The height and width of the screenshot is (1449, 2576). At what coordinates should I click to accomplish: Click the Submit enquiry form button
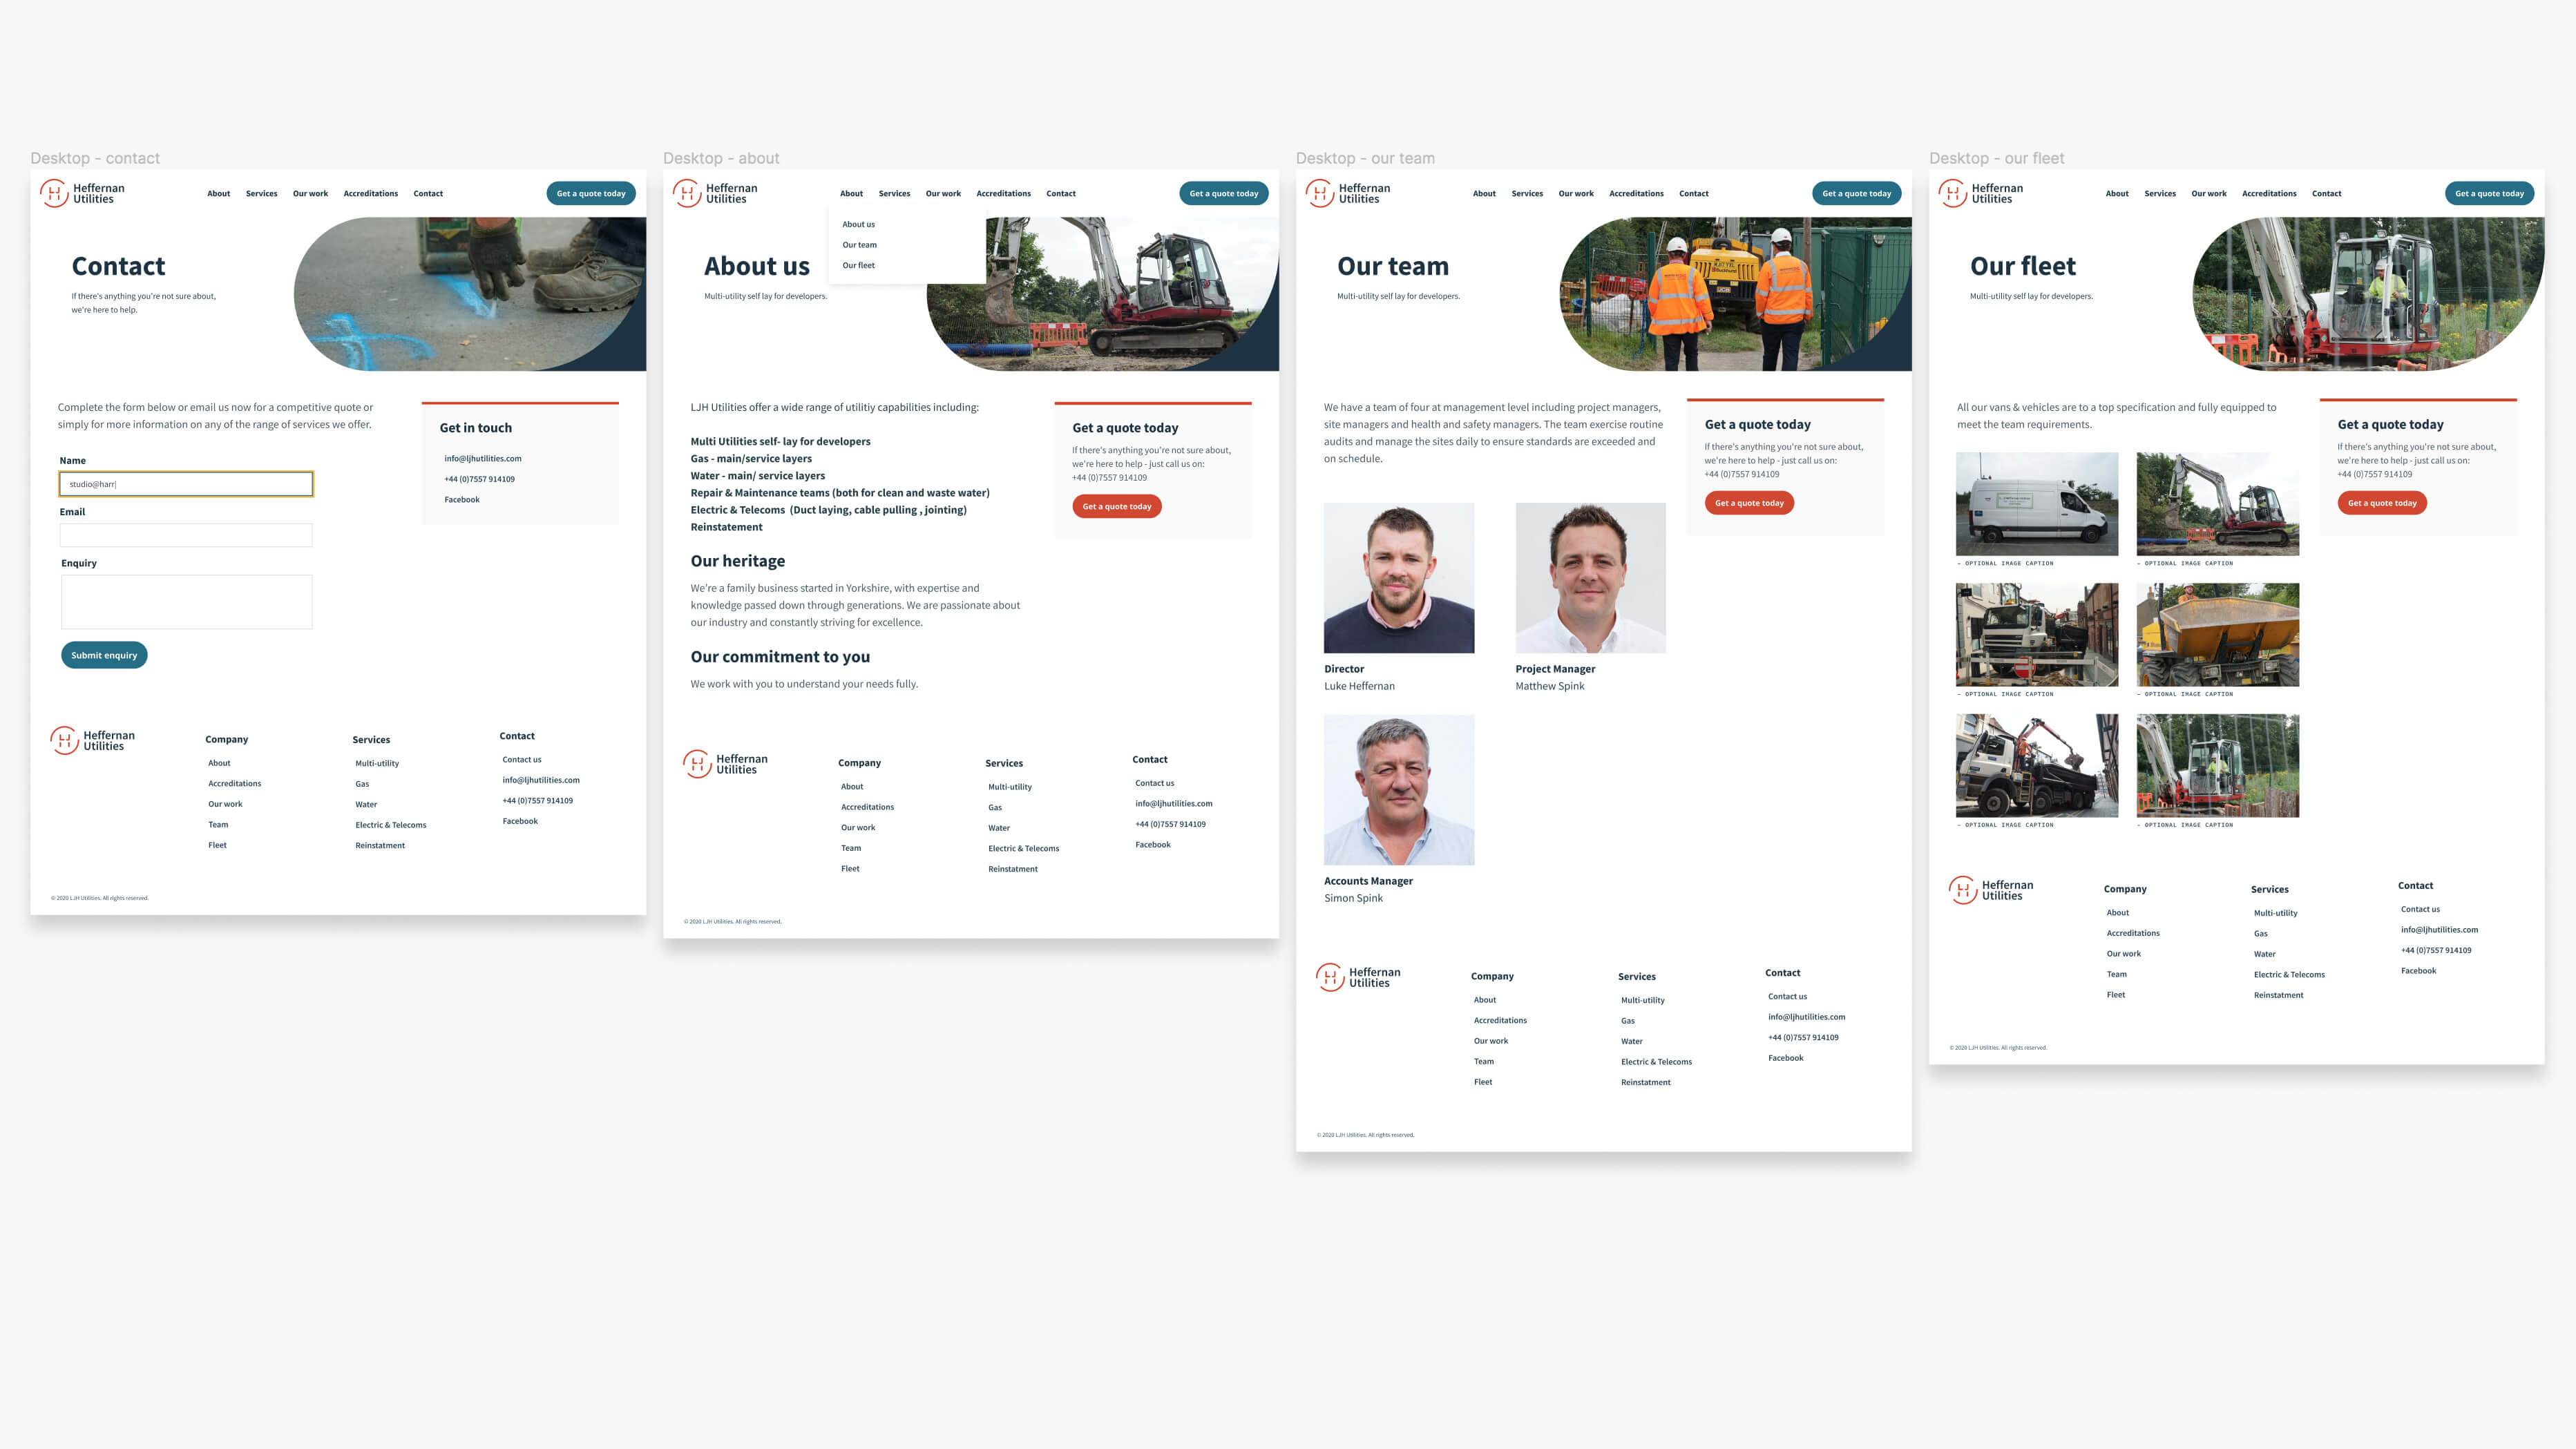[103, 655]
